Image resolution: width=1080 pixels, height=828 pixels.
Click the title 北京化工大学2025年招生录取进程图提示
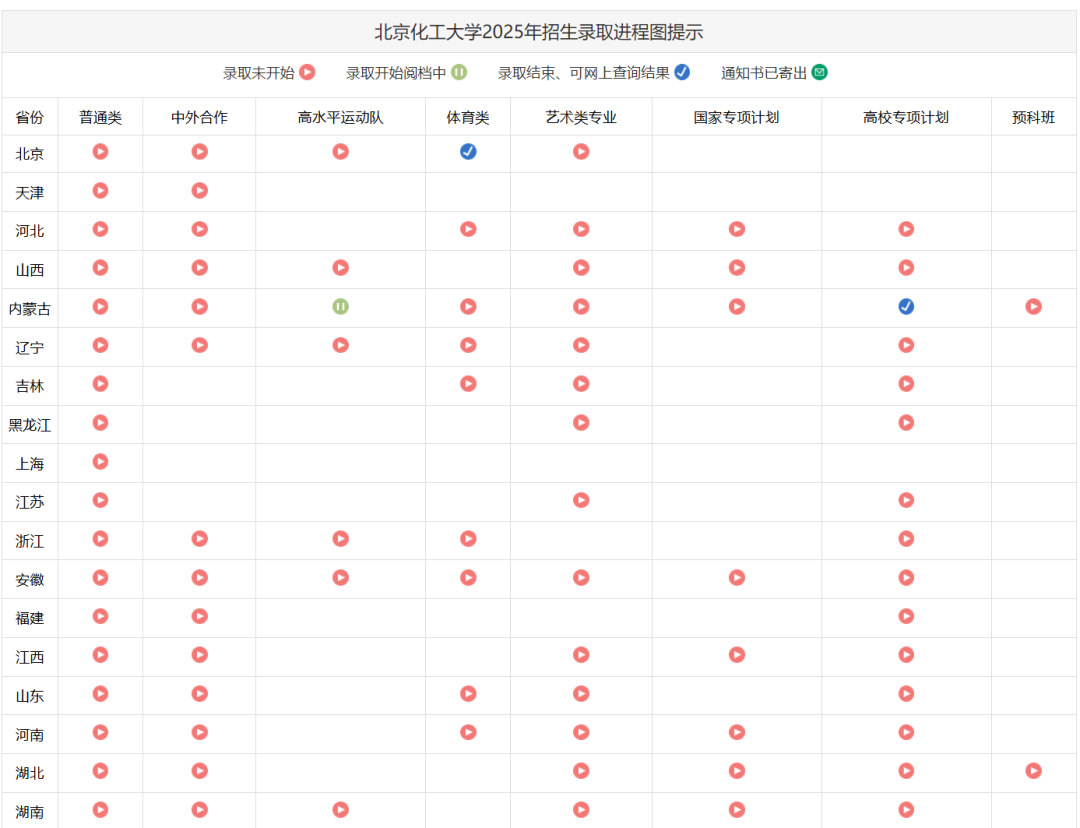tap(539, 32)
